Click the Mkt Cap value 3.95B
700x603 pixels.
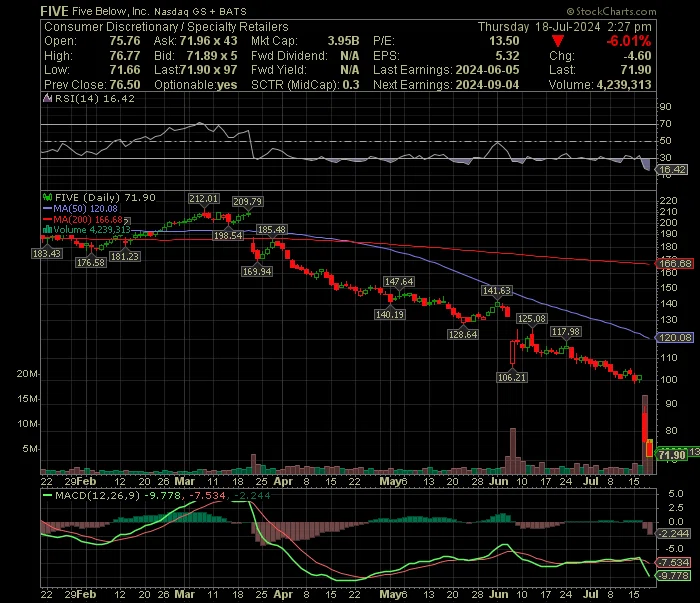click(x=343, y=41)
